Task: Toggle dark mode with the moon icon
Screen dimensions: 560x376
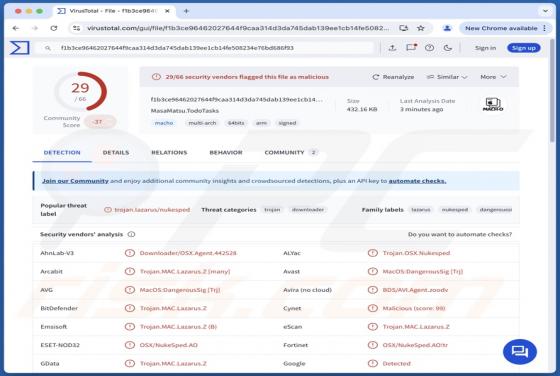Action: [x=448, y=48]
